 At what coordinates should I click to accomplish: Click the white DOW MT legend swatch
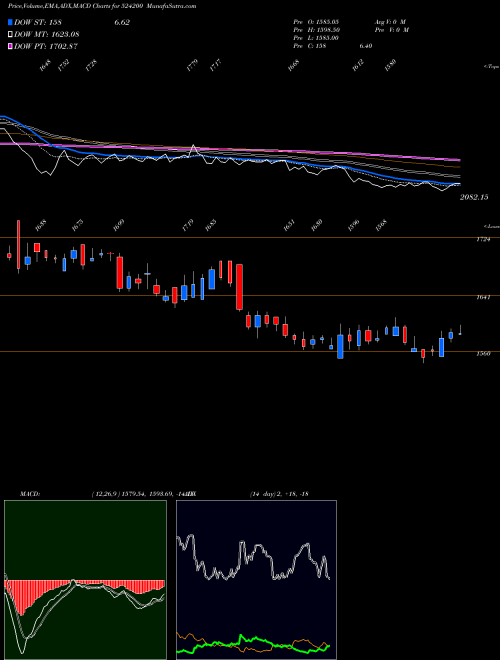click(10, 35)
